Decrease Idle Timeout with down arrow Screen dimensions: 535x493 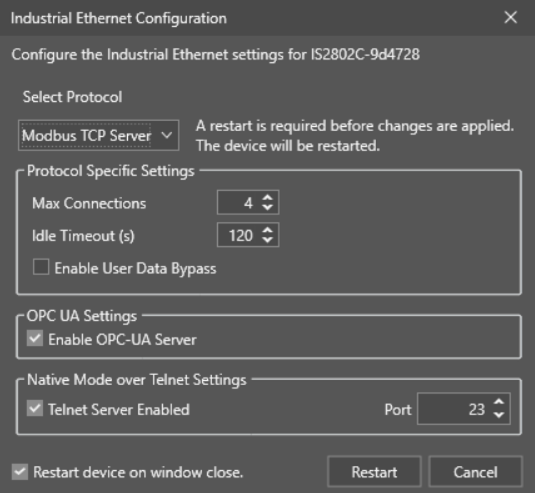268,240
